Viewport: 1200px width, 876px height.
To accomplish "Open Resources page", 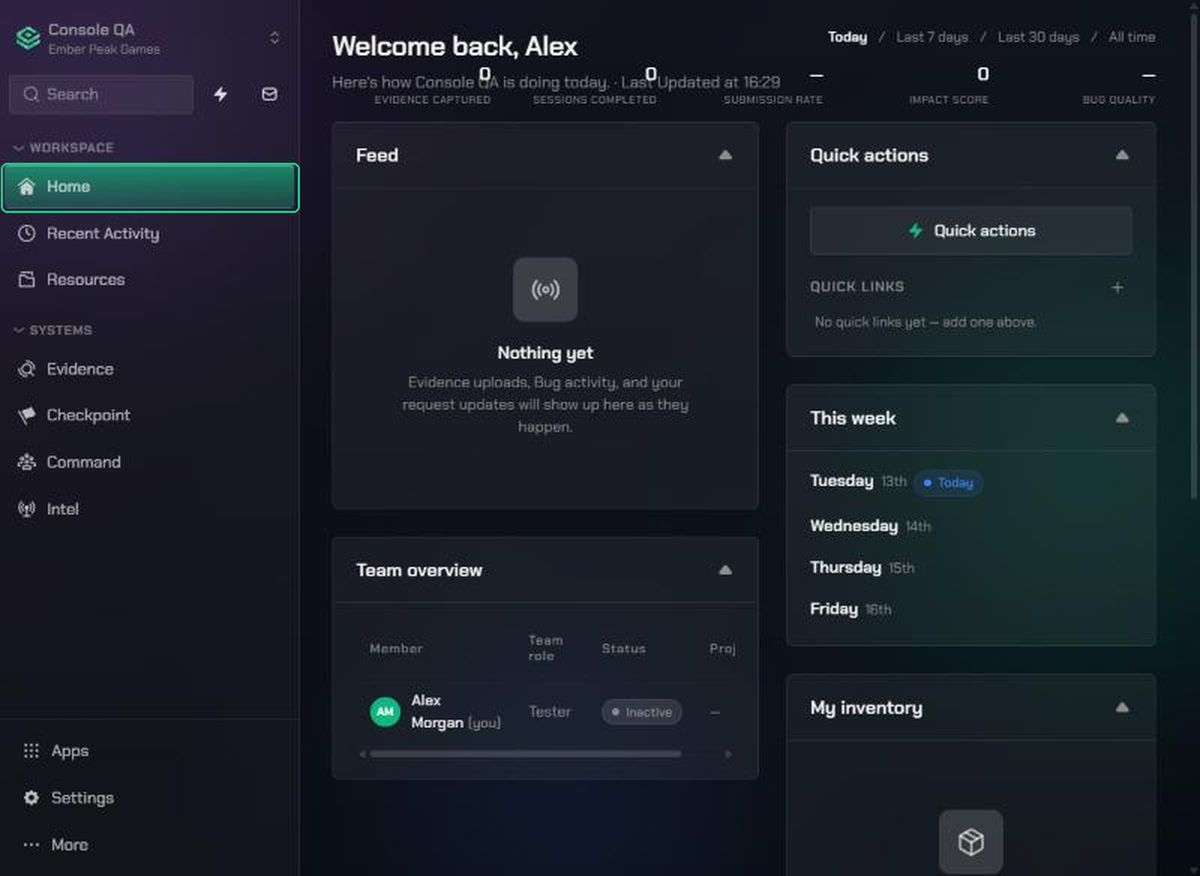I will tap(150, 279).
